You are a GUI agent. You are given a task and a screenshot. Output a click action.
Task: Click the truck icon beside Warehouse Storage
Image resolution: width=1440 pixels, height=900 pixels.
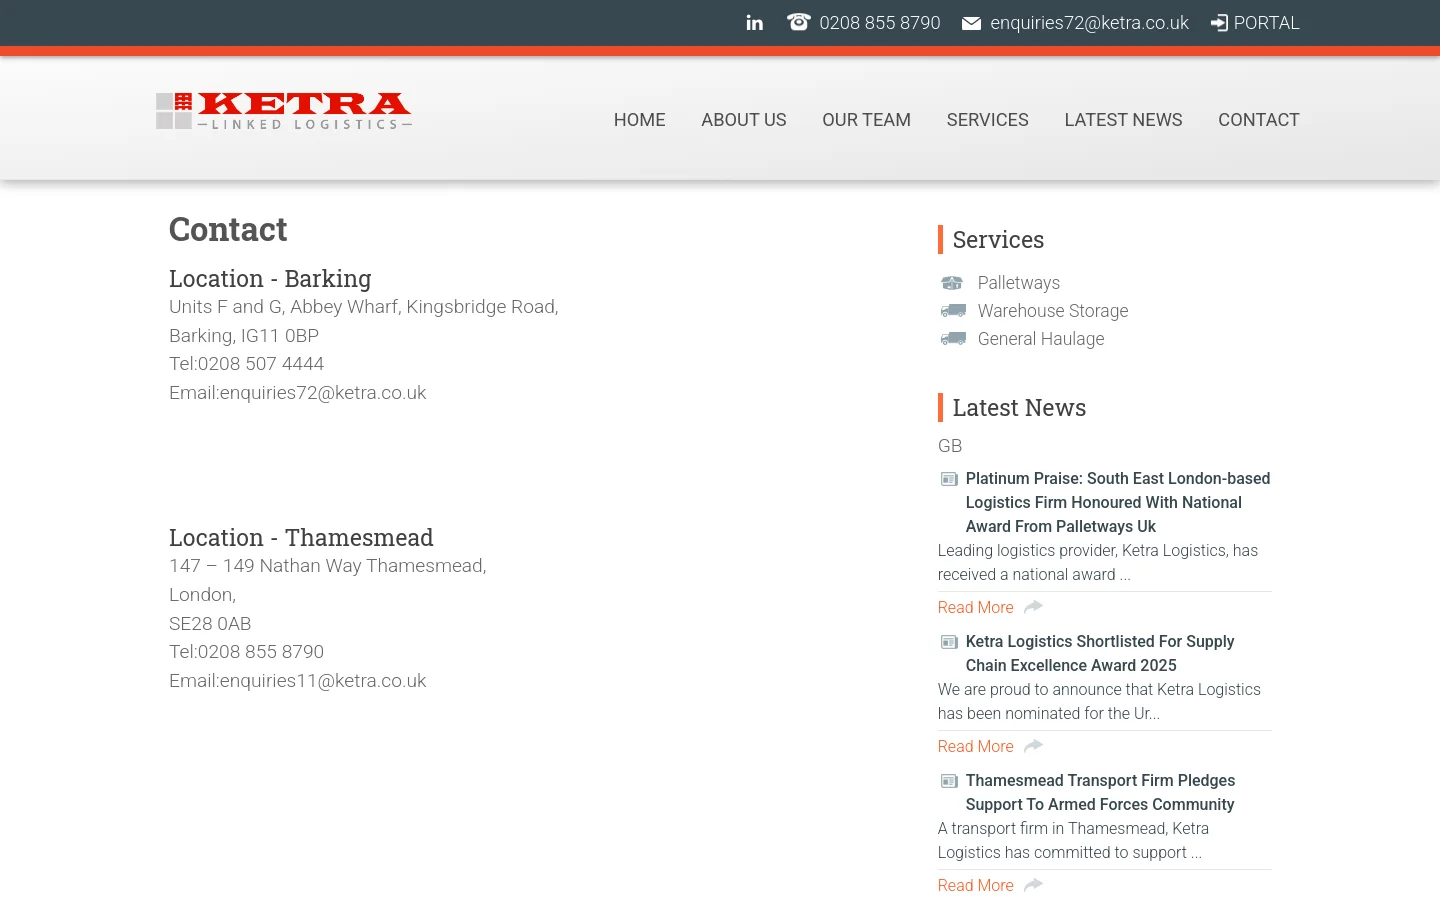(x=953, y=311)
